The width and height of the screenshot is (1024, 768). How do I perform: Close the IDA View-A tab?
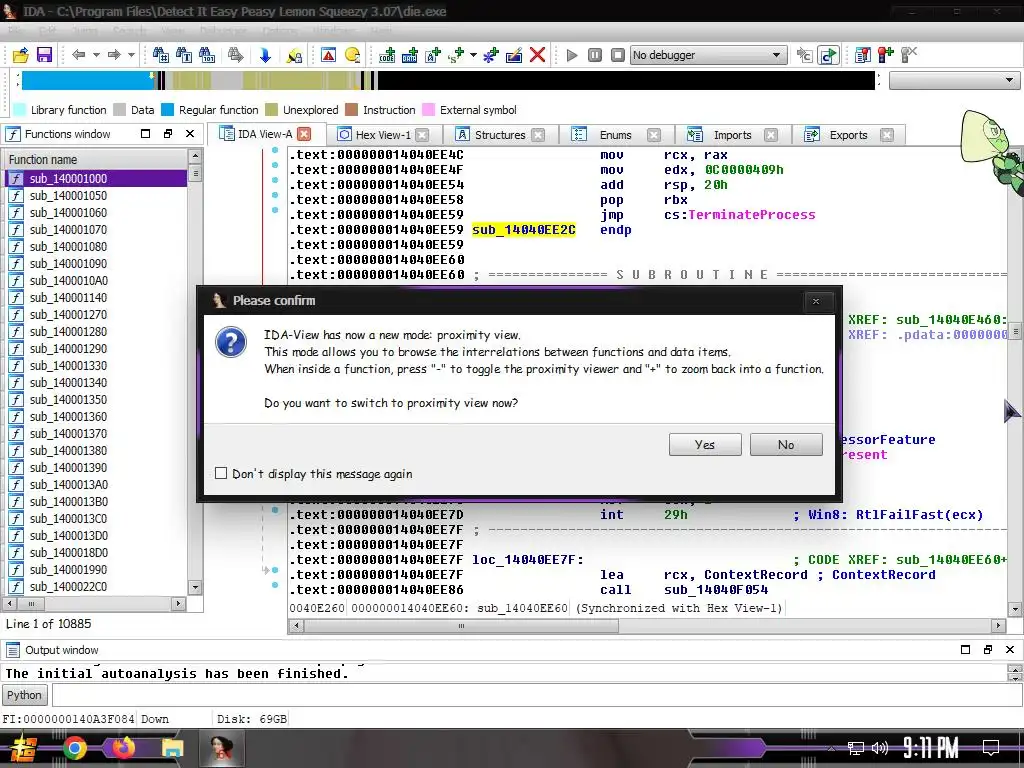[304, 134]
